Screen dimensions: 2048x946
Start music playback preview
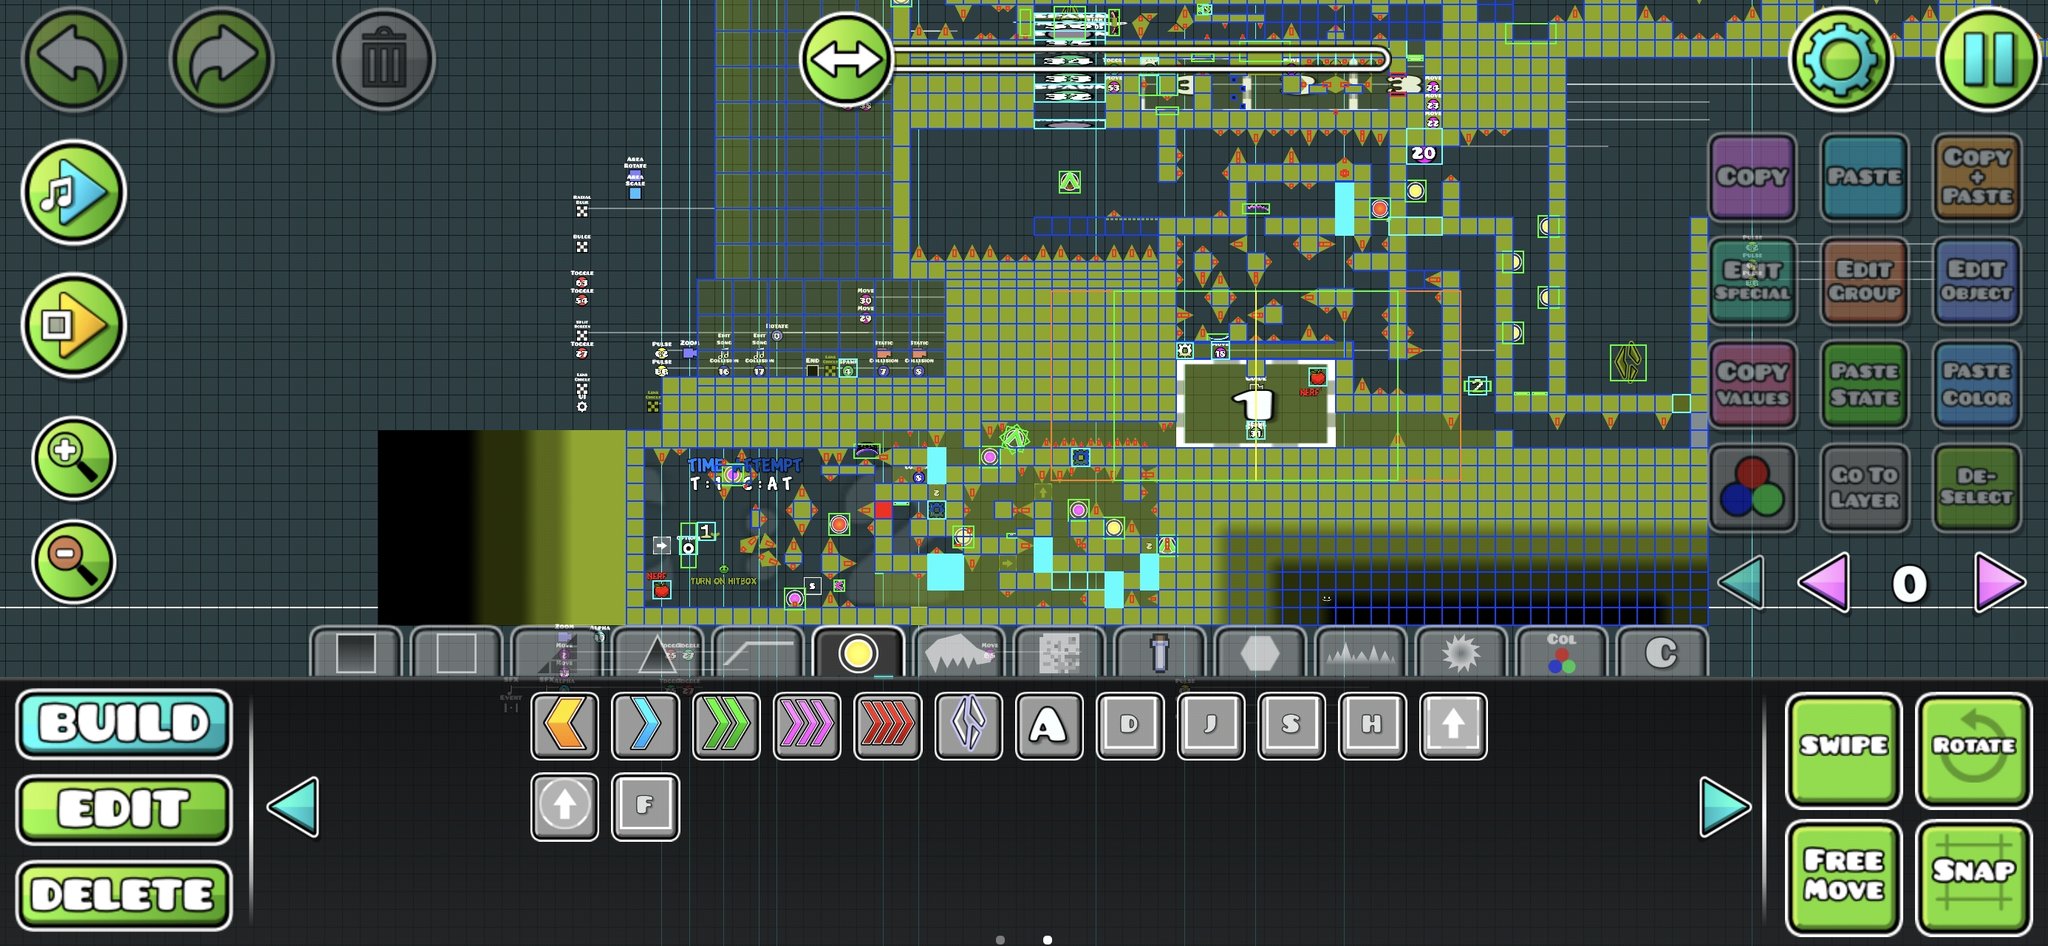[x=73, y=192]
